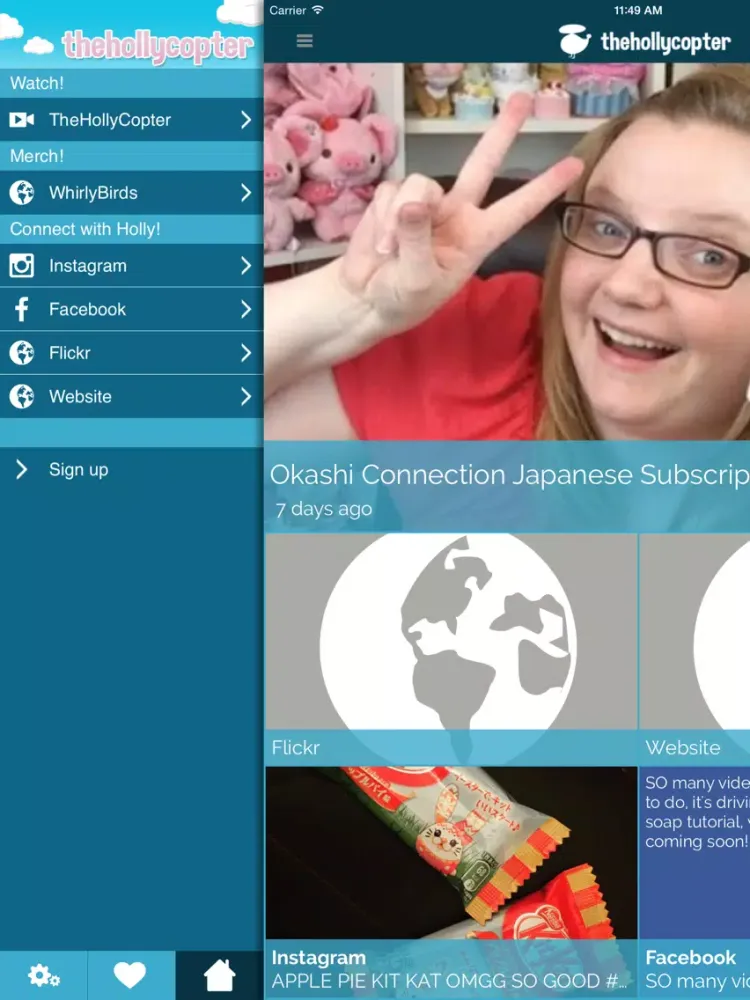Tap the hamburger menu icon
The image size is (750, 1000).
pyautogui.click(x=304, y=41)
